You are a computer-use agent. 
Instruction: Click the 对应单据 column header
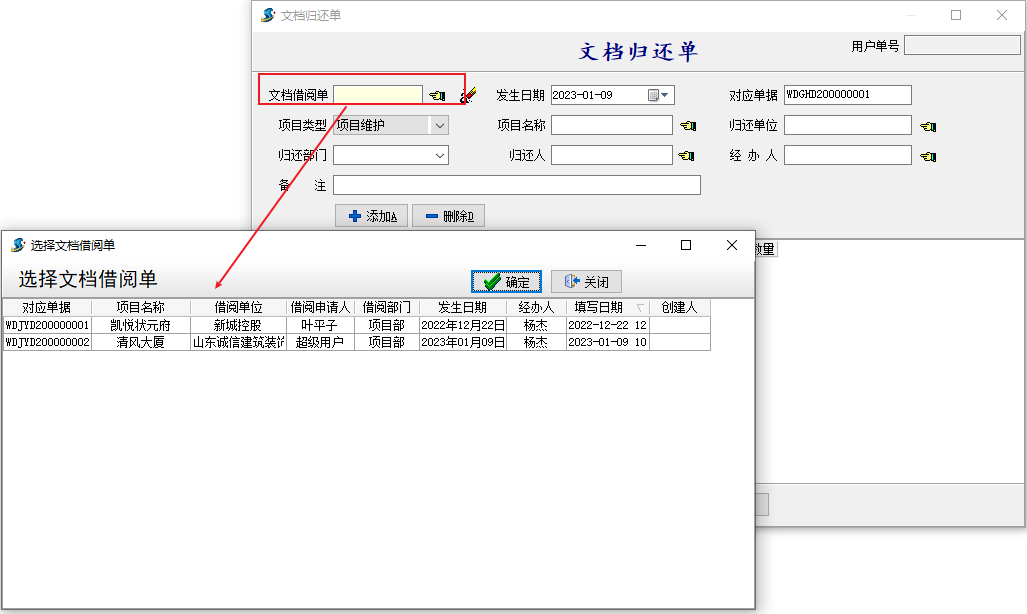coord(46,307)
